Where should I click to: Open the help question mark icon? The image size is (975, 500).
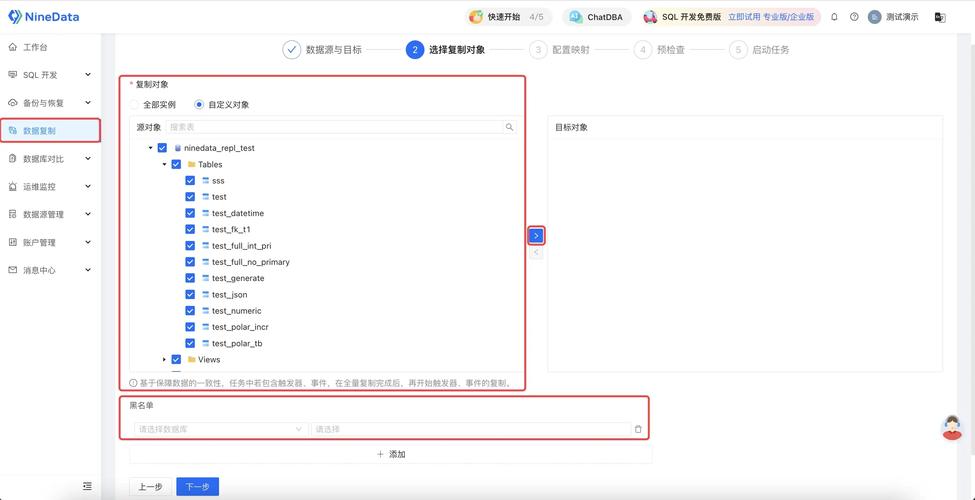click(854, 17)
